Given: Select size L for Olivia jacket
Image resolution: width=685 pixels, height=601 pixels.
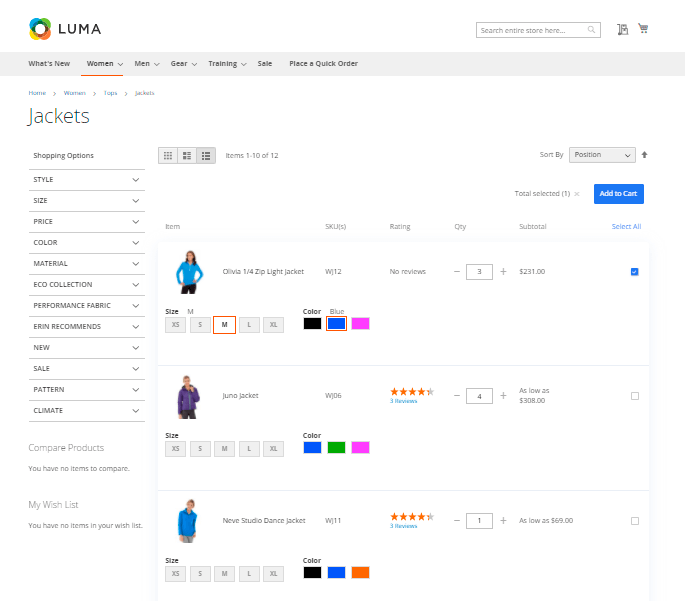Looking at the screenshot, I should pyautogui.click(x=249, y=325).
